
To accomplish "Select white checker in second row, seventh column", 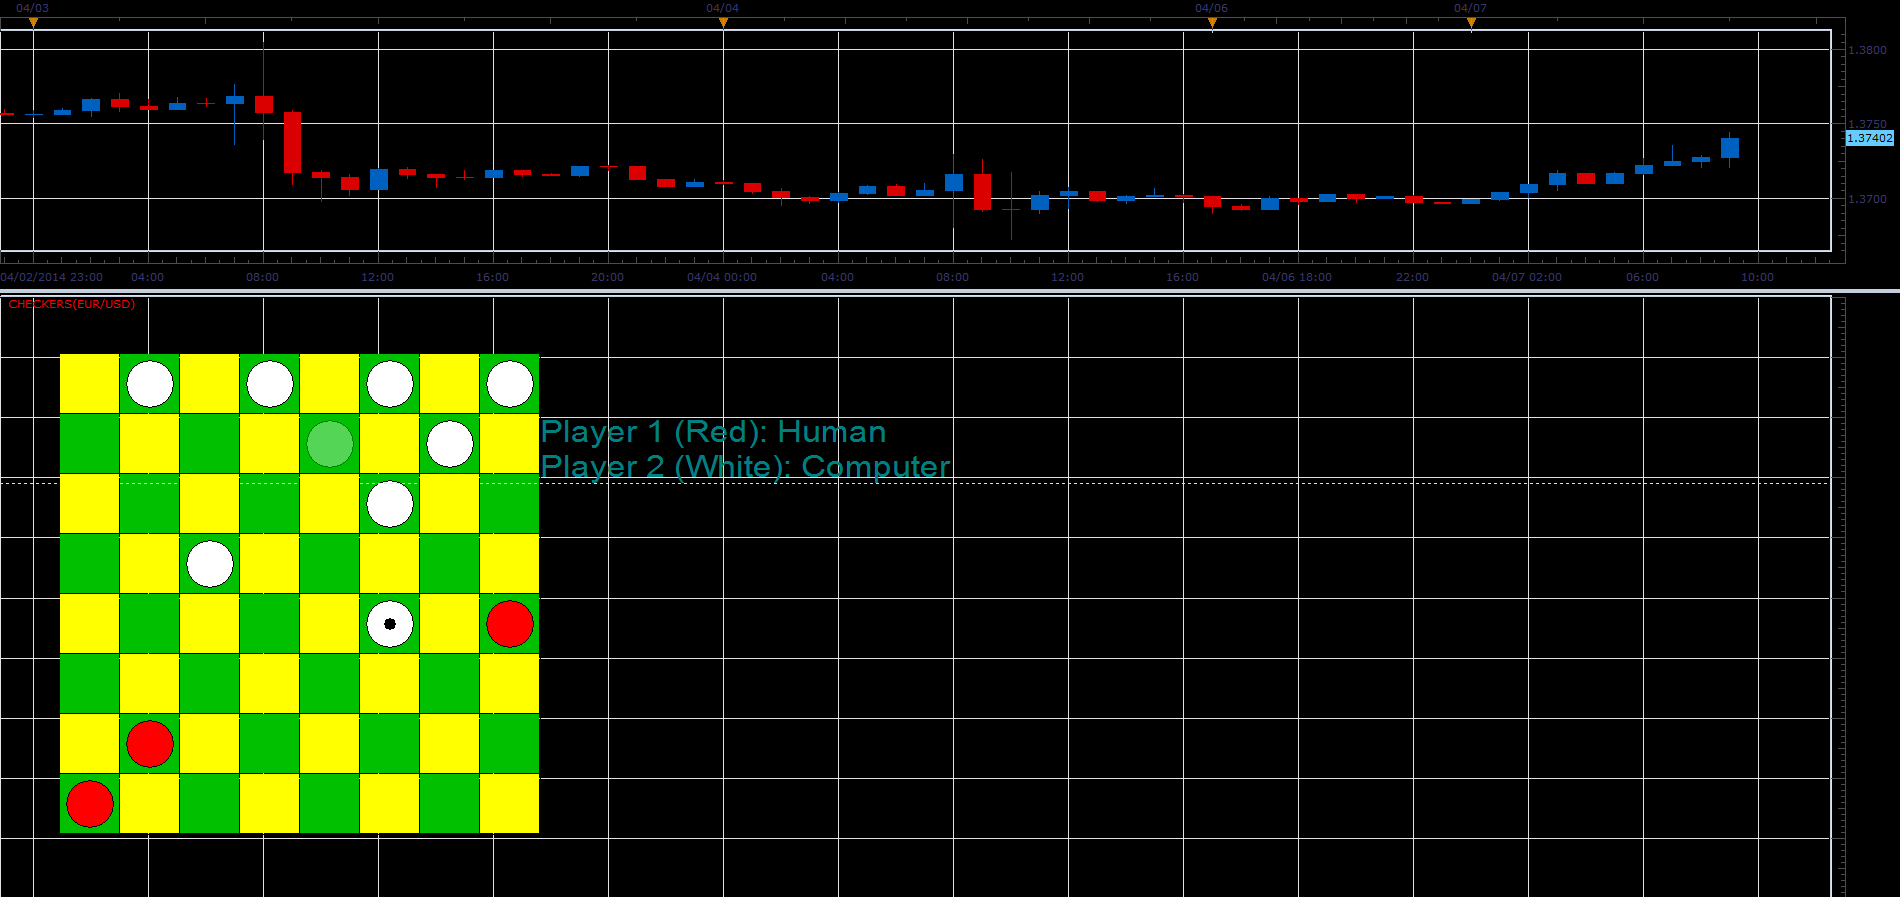I will pyautogui.click(x=450, y=444).
